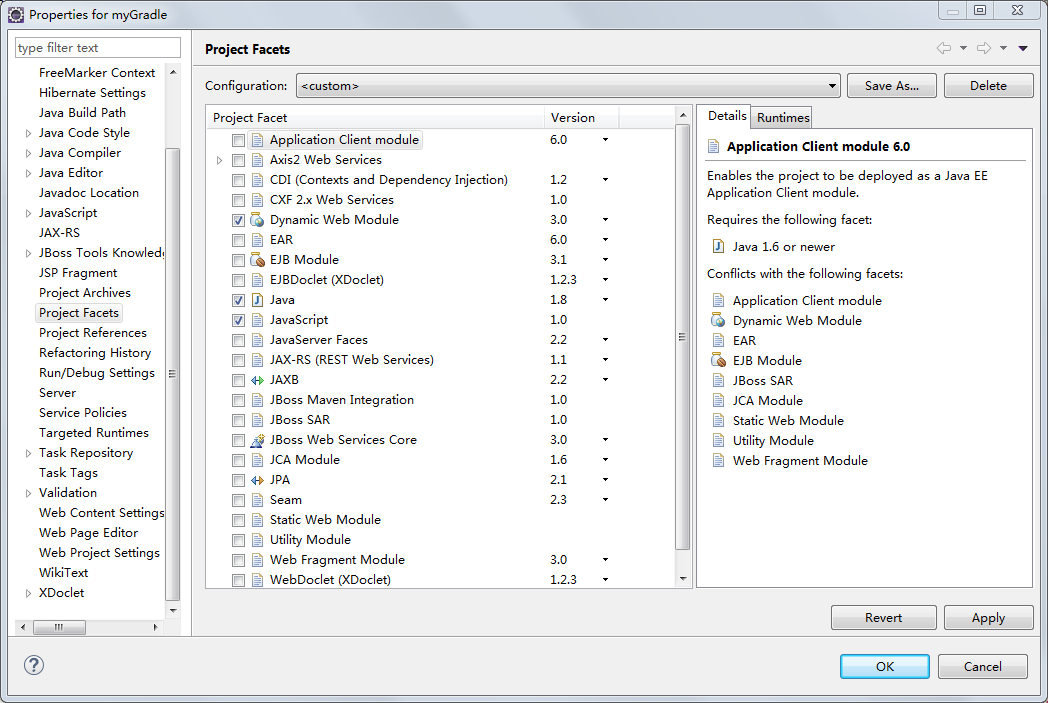This screenshot has width=1048, height=703.
Task: Open help via the question mark icon
Action: (34, 665)
